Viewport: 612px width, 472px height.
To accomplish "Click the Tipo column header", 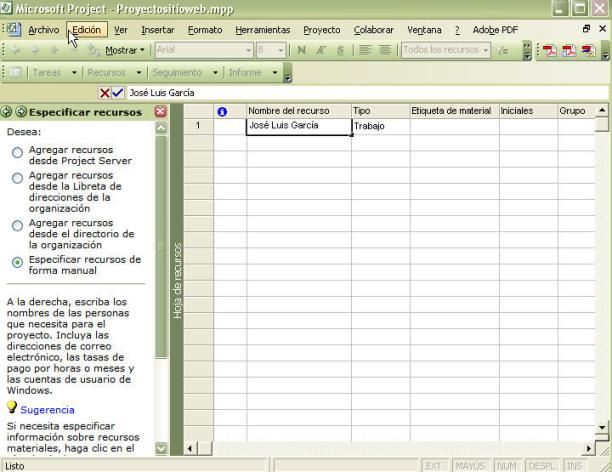I will 381,111.
